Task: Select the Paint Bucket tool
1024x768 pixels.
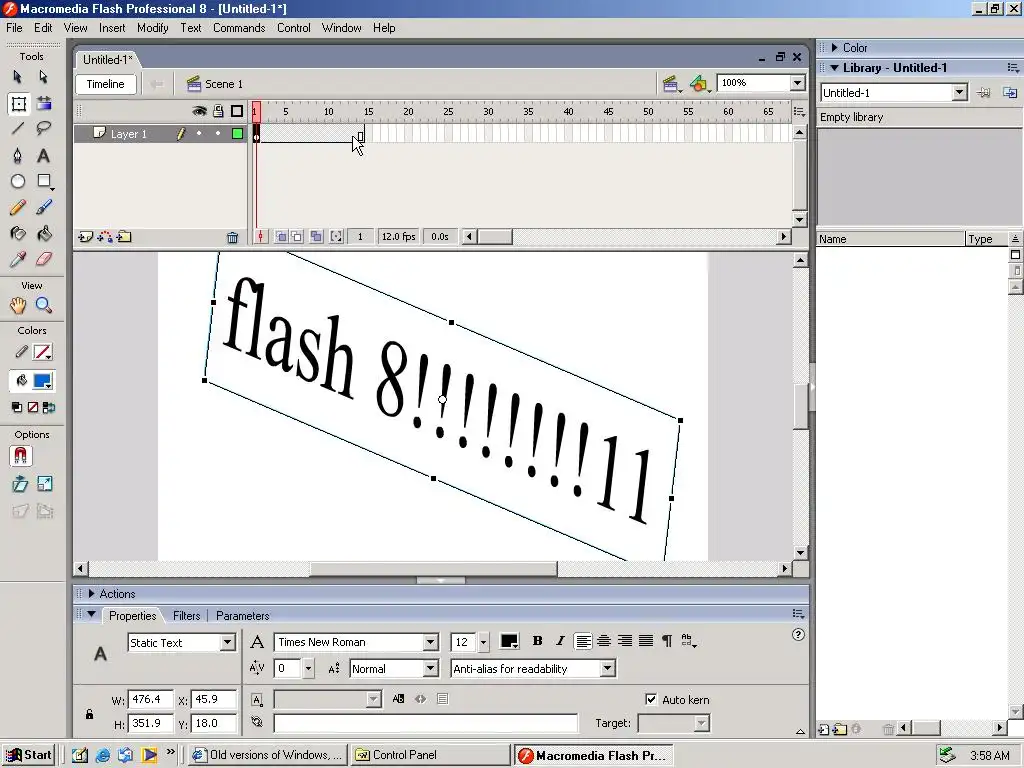Action: pos(44,233)
